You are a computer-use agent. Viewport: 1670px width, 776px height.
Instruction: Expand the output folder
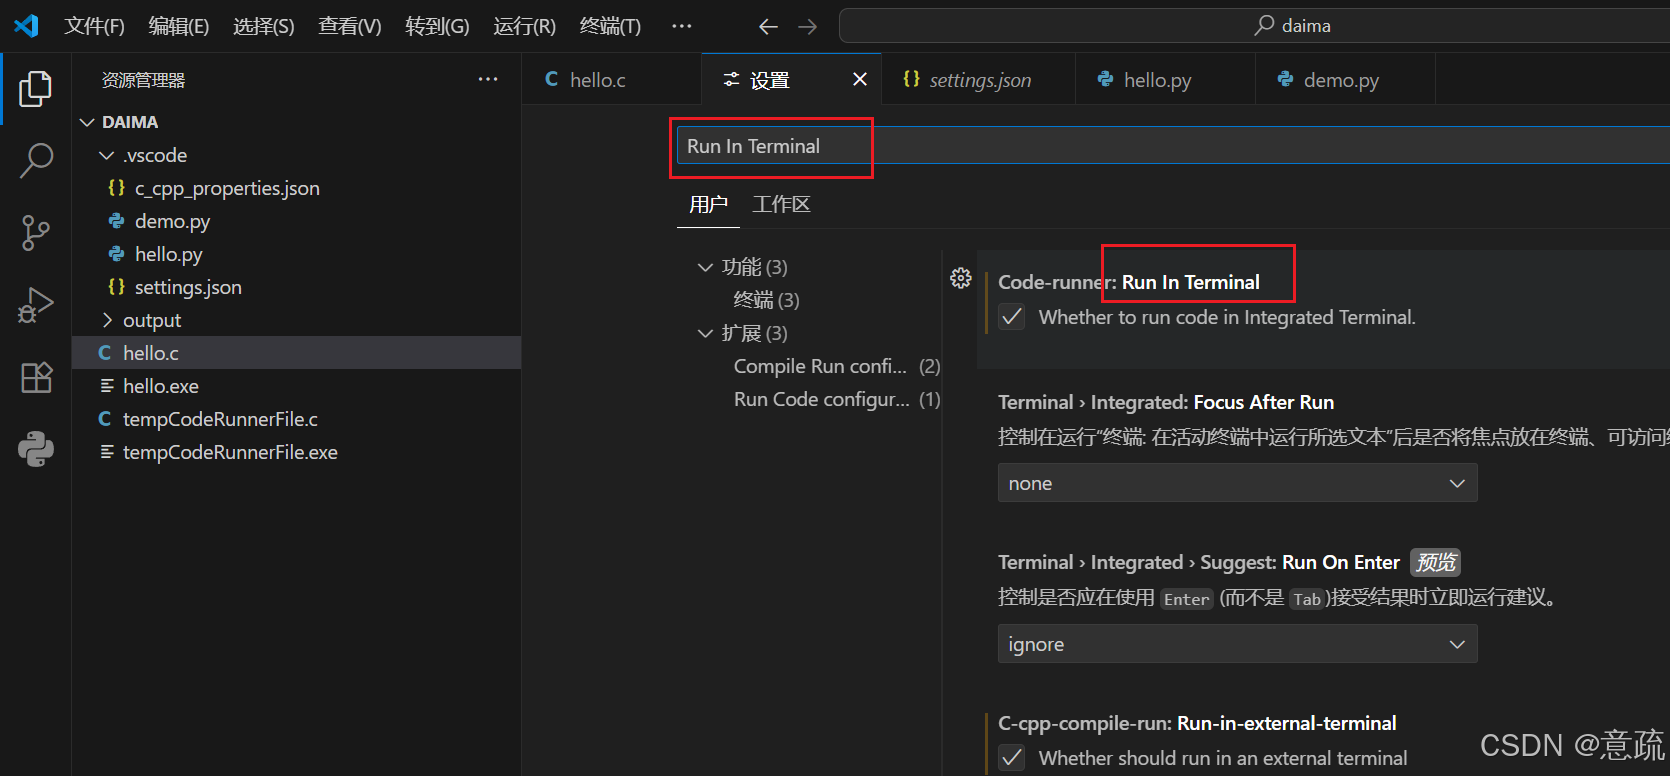click(x=107, y=320)
